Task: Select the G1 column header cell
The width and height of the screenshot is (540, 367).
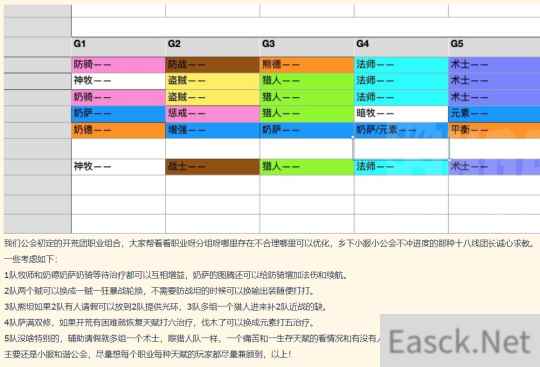Action: click(118, 47)
